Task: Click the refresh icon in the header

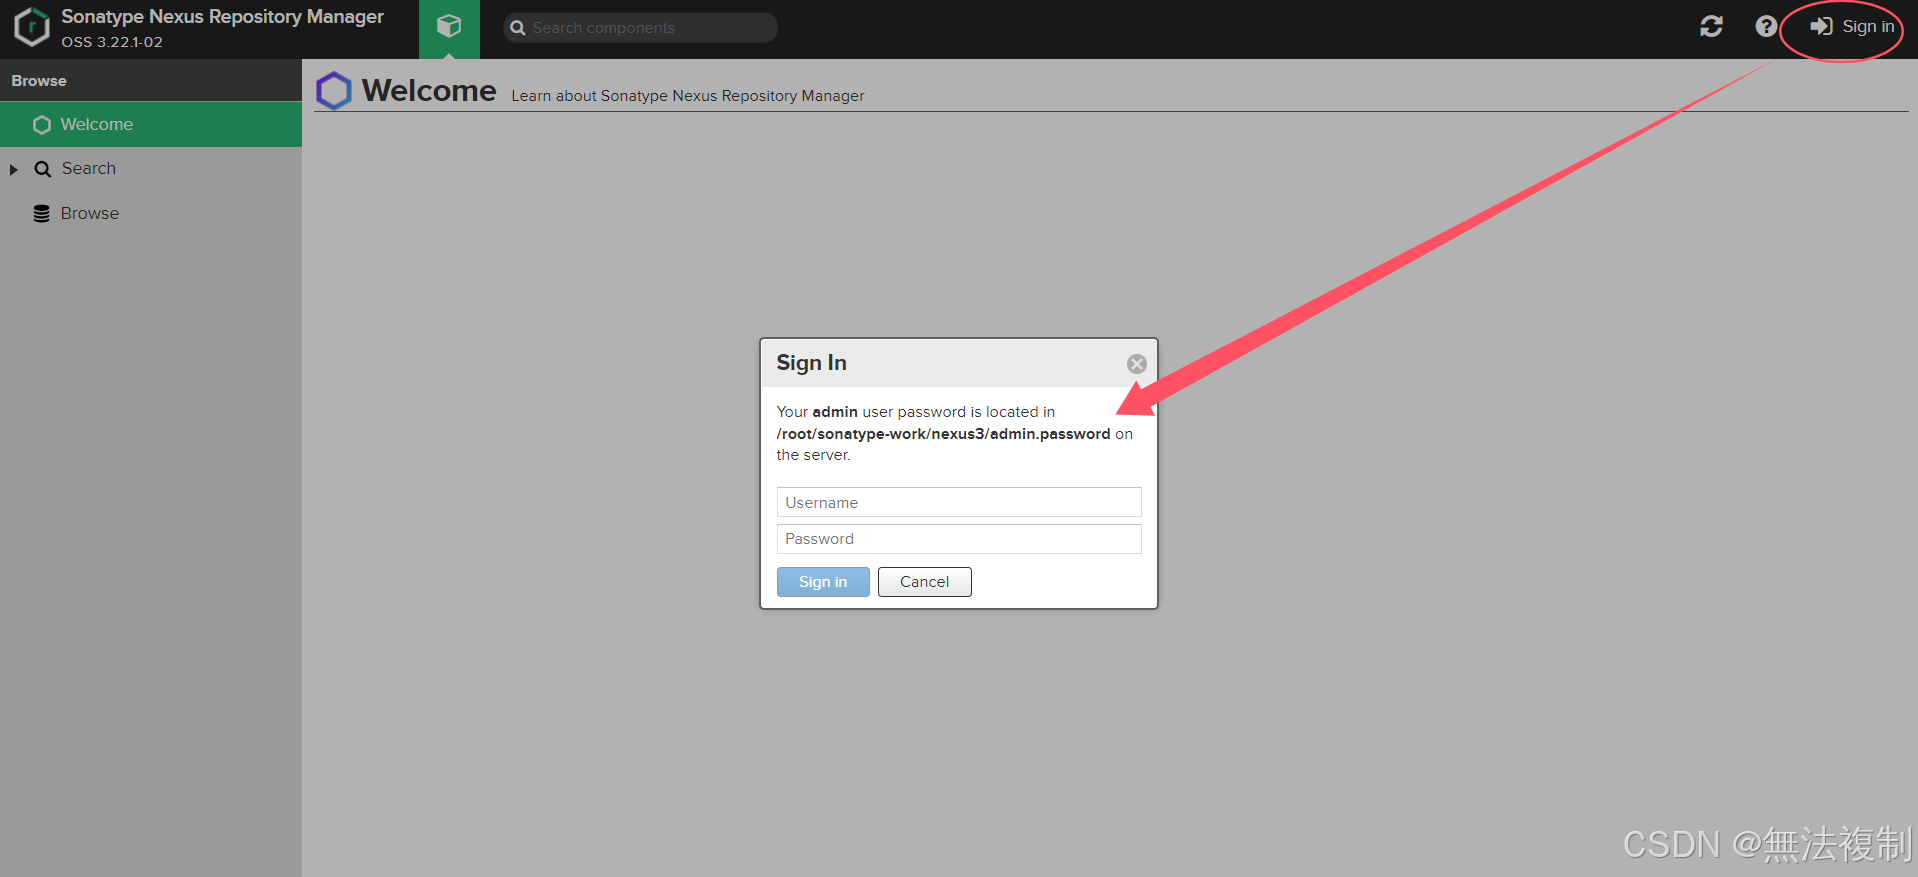Action: [x=1711, y=27]
